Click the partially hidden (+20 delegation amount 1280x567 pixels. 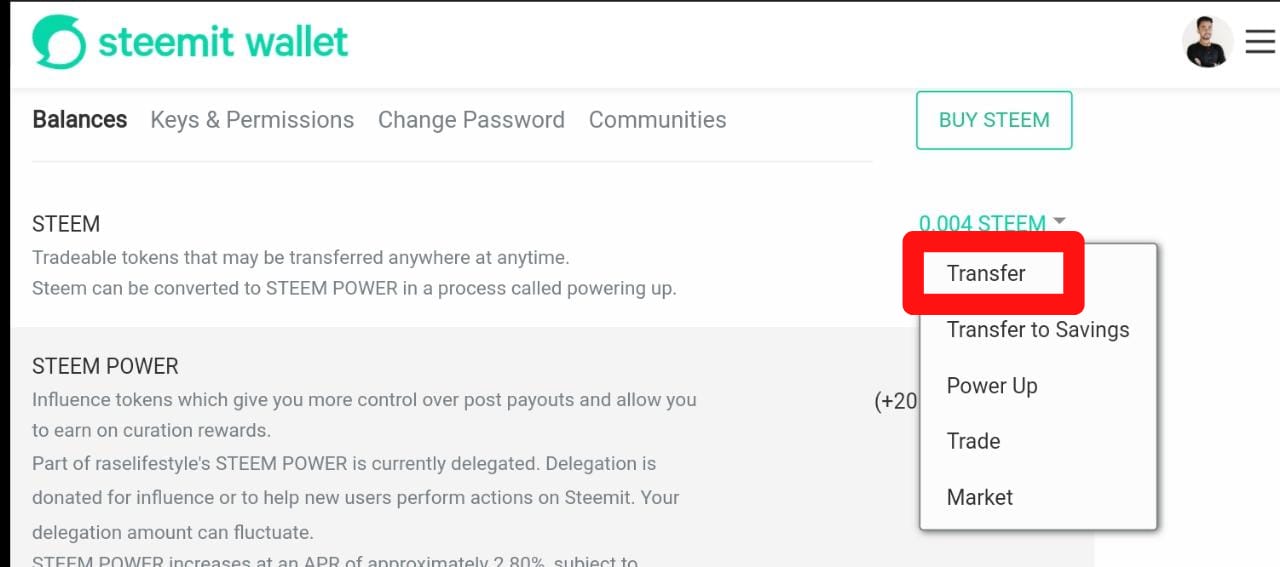[896, 401]
